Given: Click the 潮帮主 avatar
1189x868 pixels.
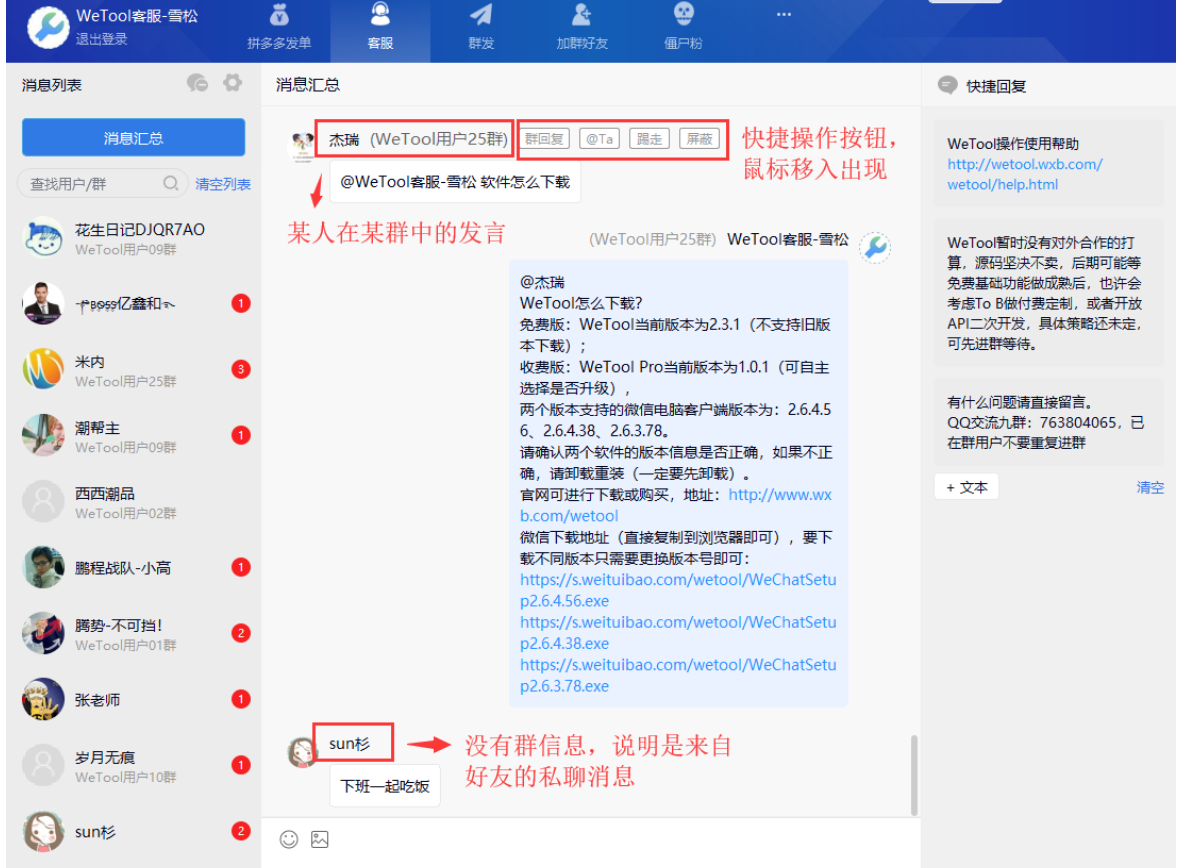Looking at the screenshot, I should point(43,436).
